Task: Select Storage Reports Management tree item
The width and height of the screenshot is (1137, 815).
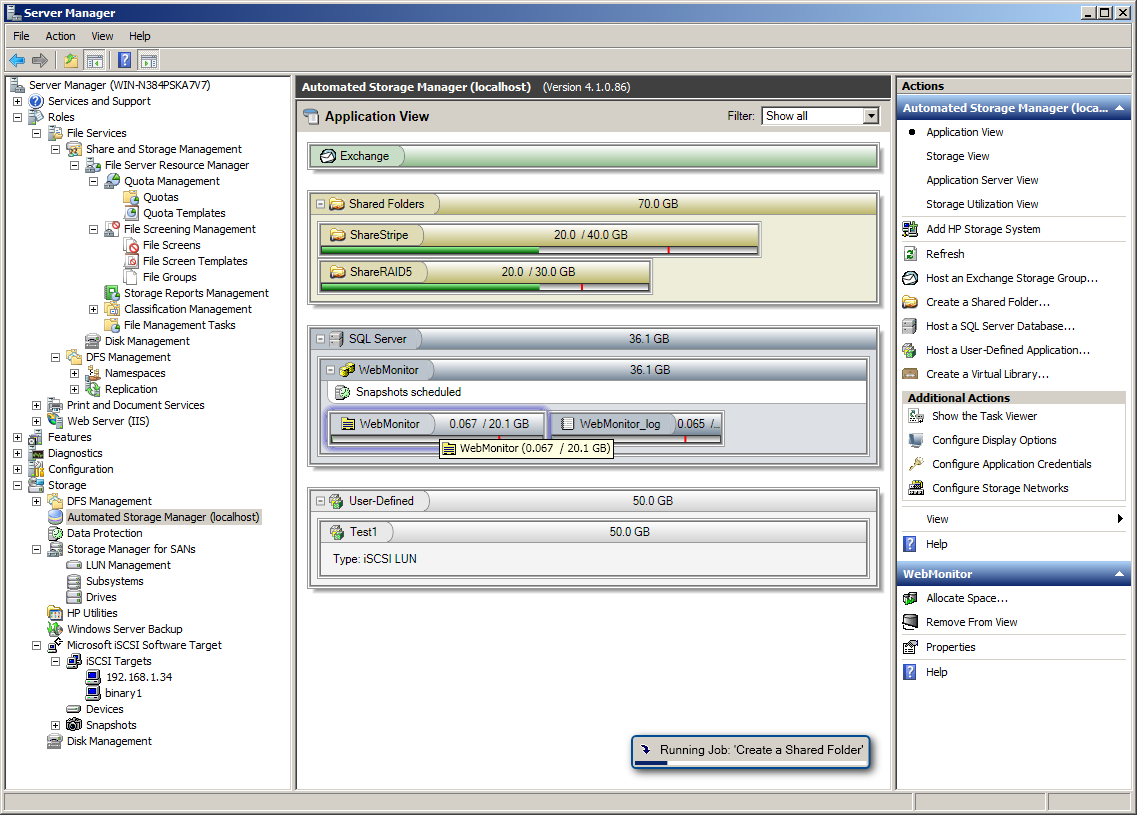Action: 196,293
